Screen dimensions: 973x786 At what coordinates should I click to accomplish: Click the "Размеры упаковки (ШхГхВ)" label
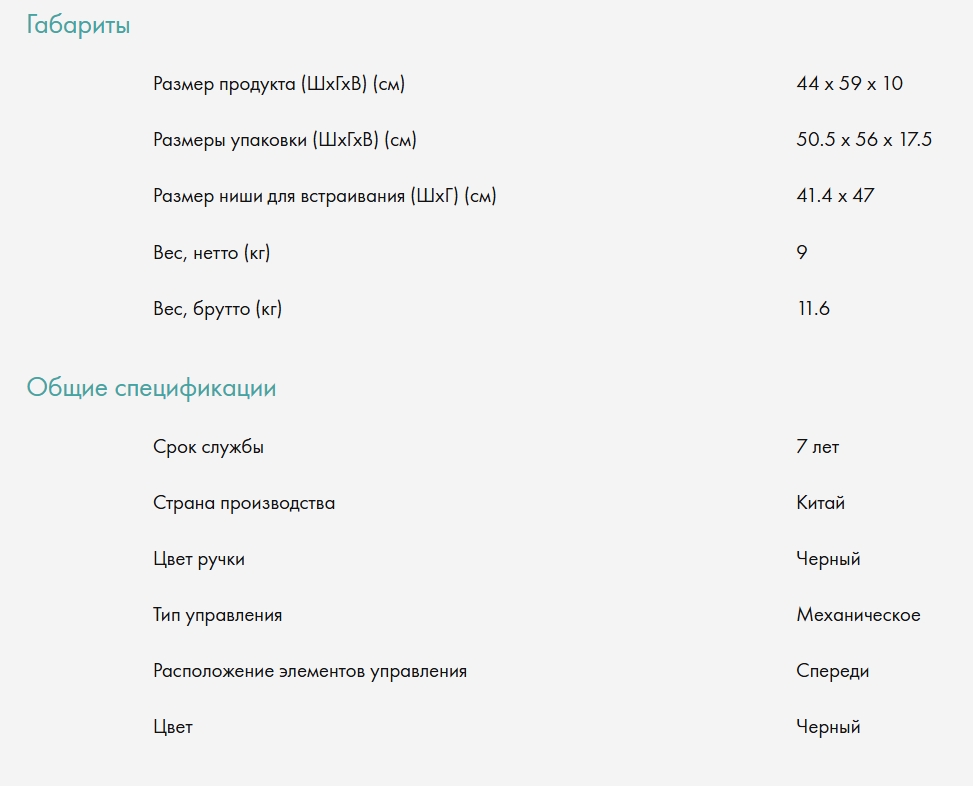[x=285, y=140]
